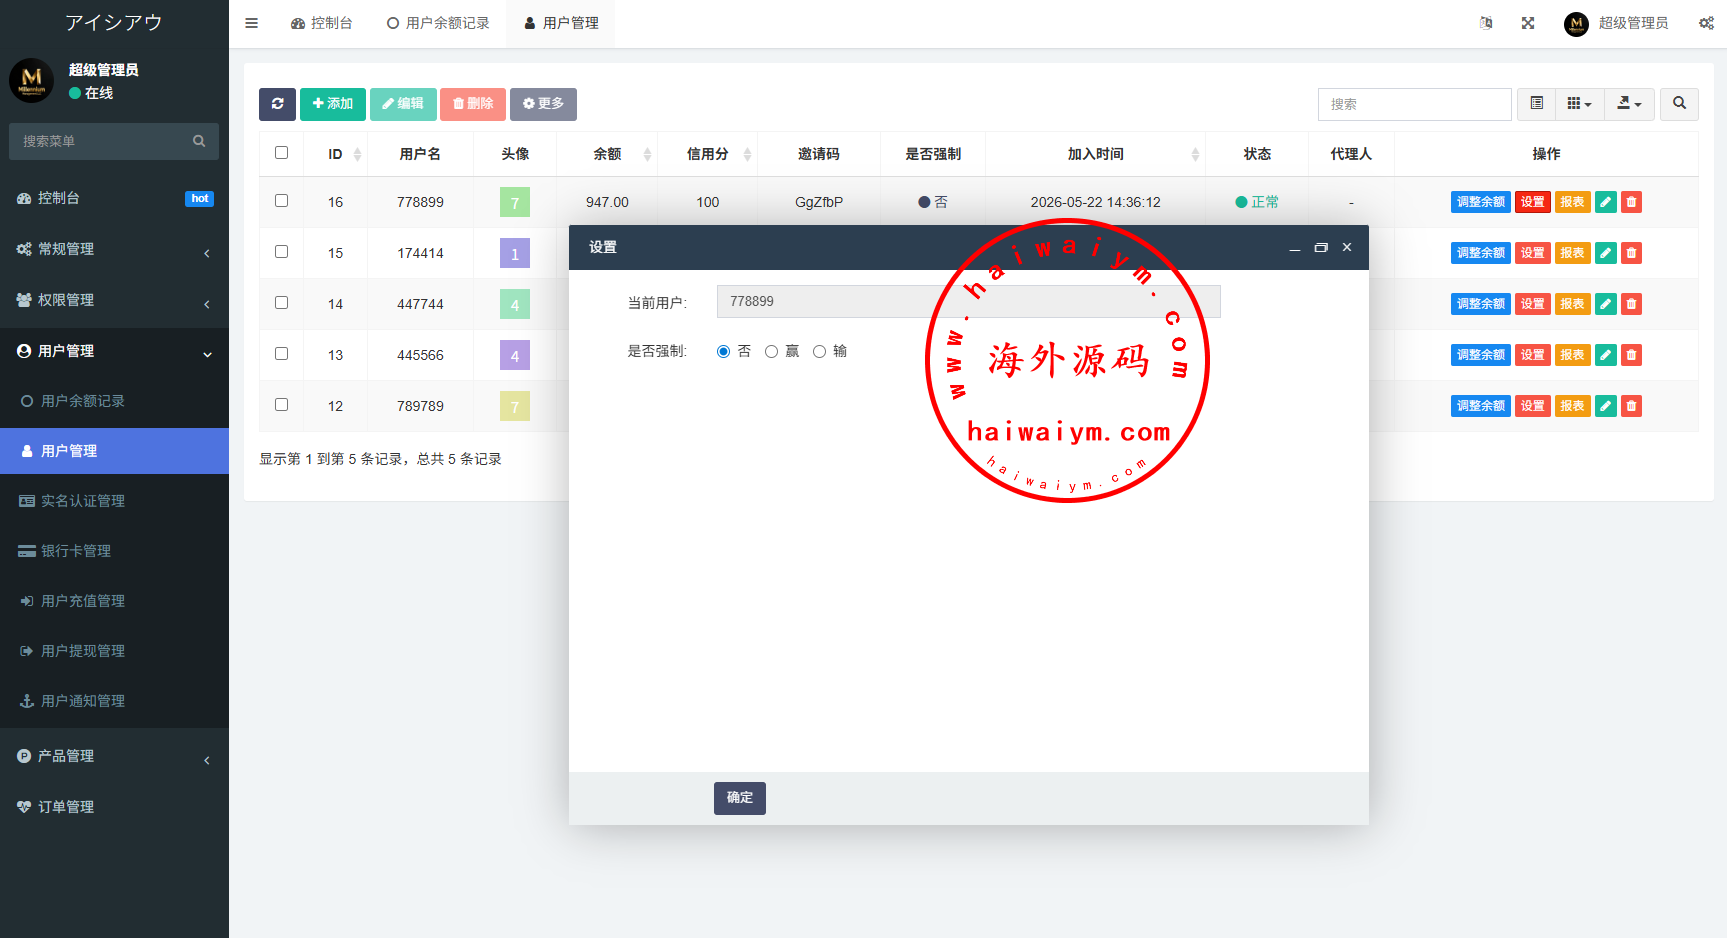Select the 赢 radio option
The width and height of the screenshot is (1727, 938).
point(771,352)
